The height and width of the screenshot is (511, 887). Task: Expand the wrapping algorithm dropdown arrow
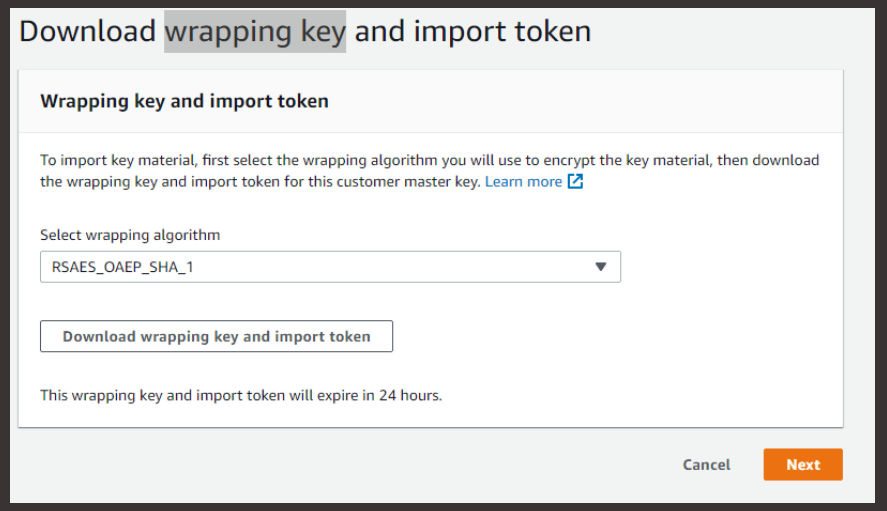coord(601,267)
